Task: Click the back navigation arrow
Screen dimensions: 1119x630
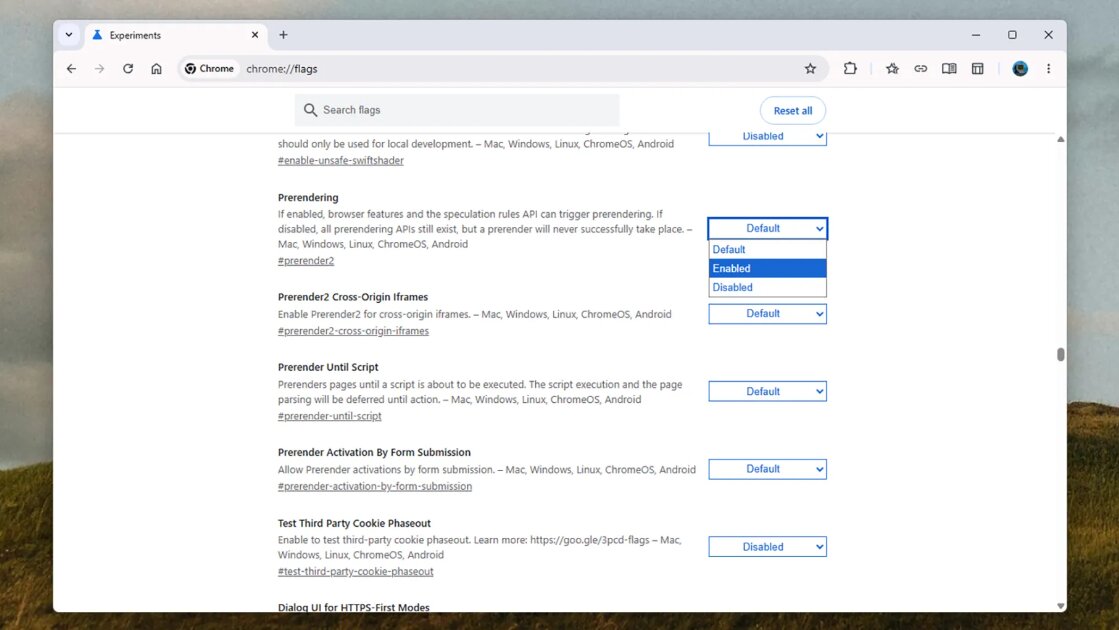Action: (71, 68)
